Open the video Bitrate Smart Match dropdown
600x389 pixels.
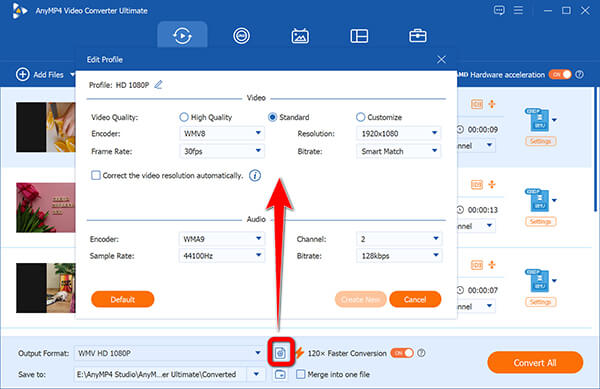(x=398, y=151)
